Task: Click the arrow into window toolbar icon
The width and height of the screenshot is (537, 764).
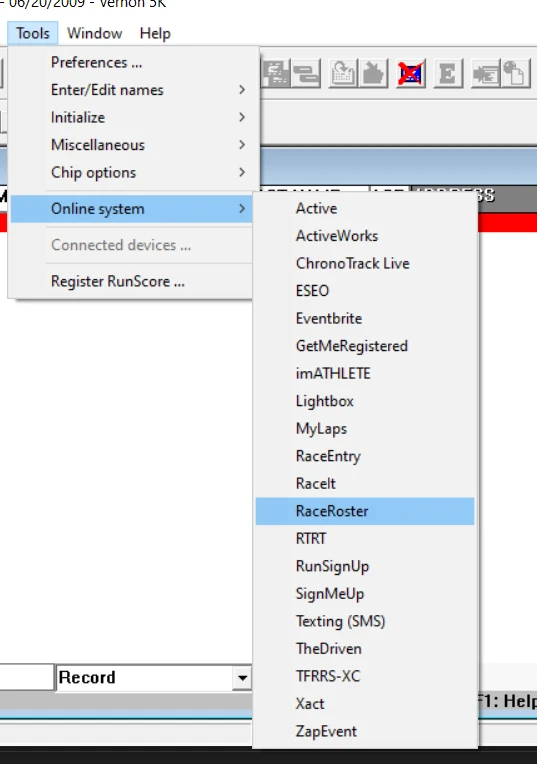Action: [485, 74]
